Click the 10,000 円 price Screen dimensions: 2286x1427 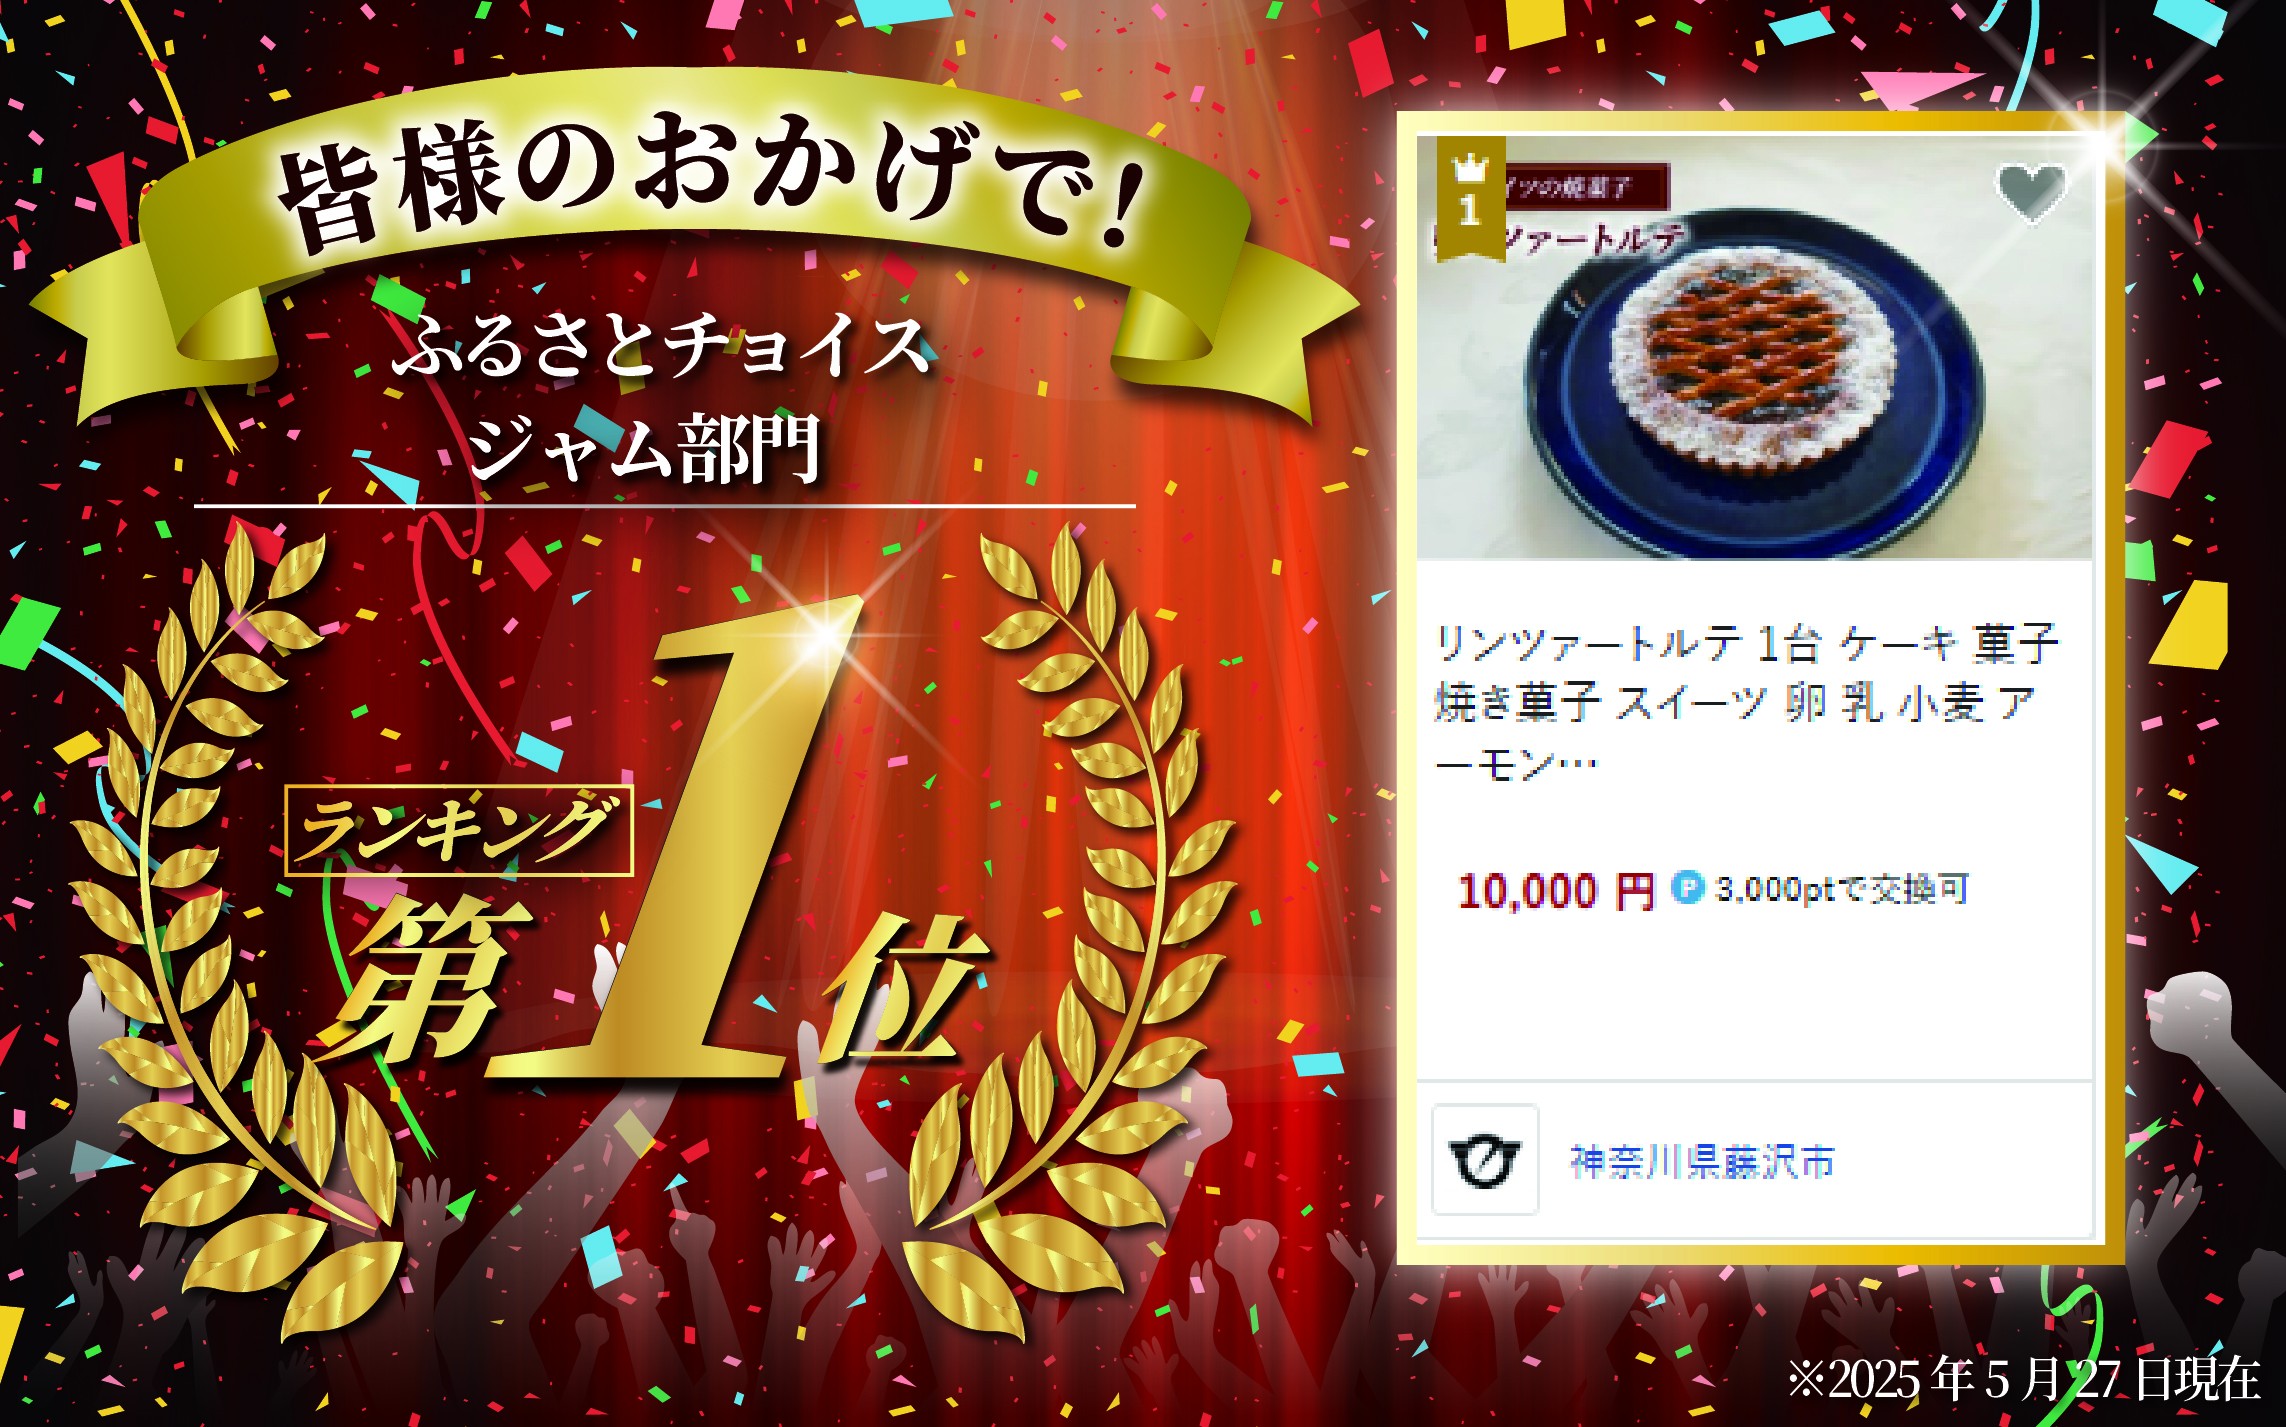tap(1556, 890)
